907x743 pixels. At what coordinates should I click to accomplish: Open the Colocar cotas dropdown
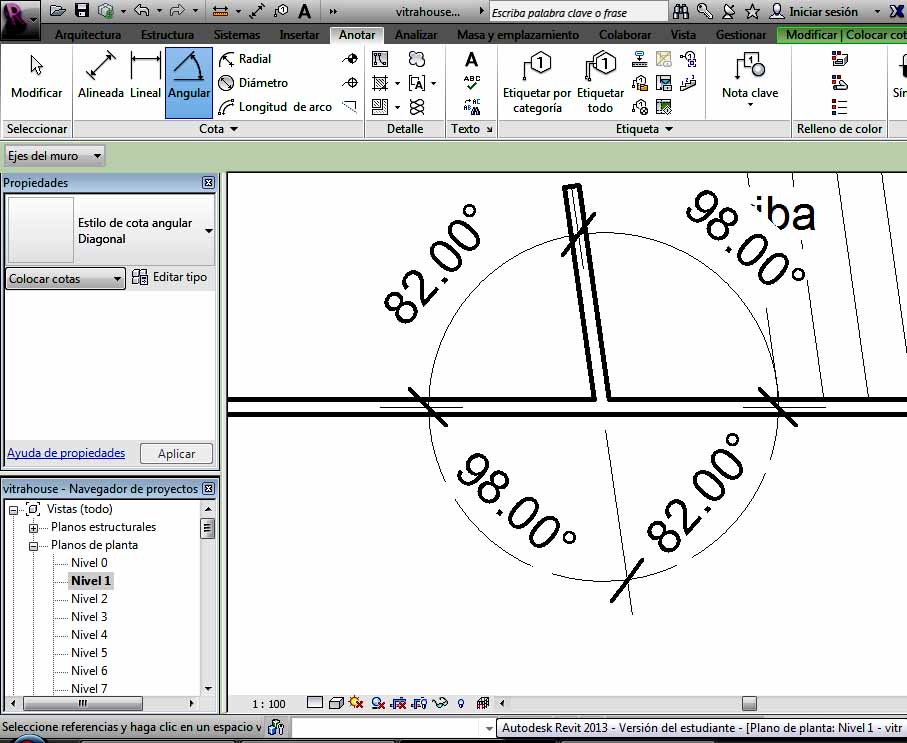pos(66,279)
